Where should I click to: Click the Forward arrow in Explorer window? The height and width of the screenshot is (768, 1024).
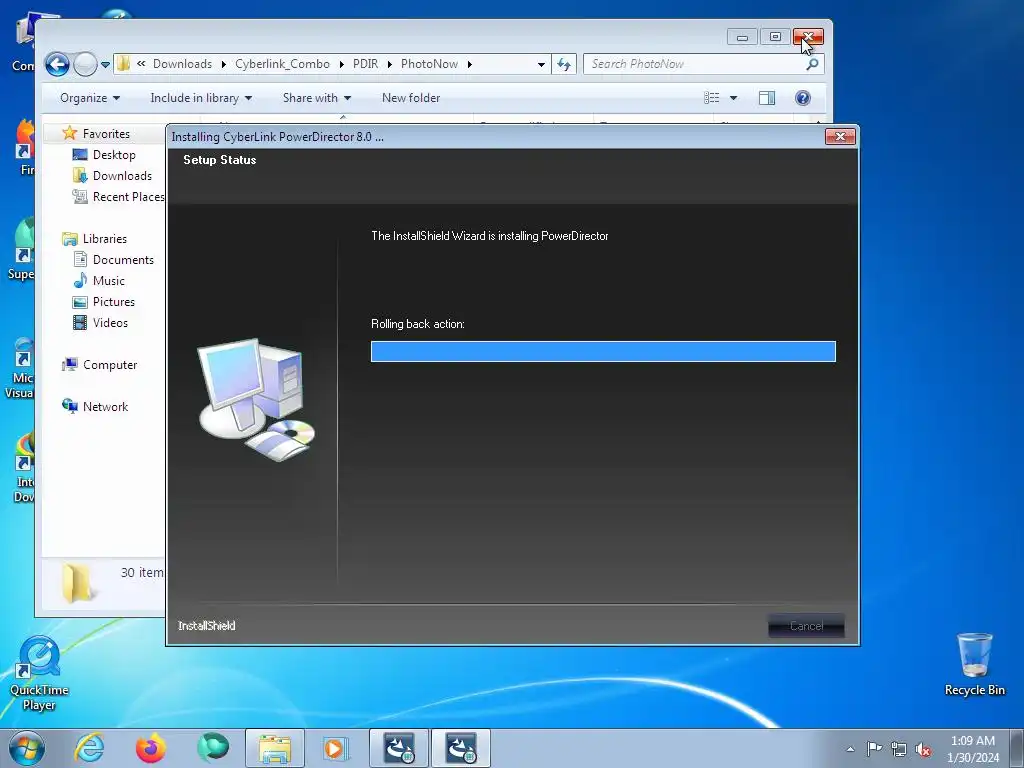(85, 64)
